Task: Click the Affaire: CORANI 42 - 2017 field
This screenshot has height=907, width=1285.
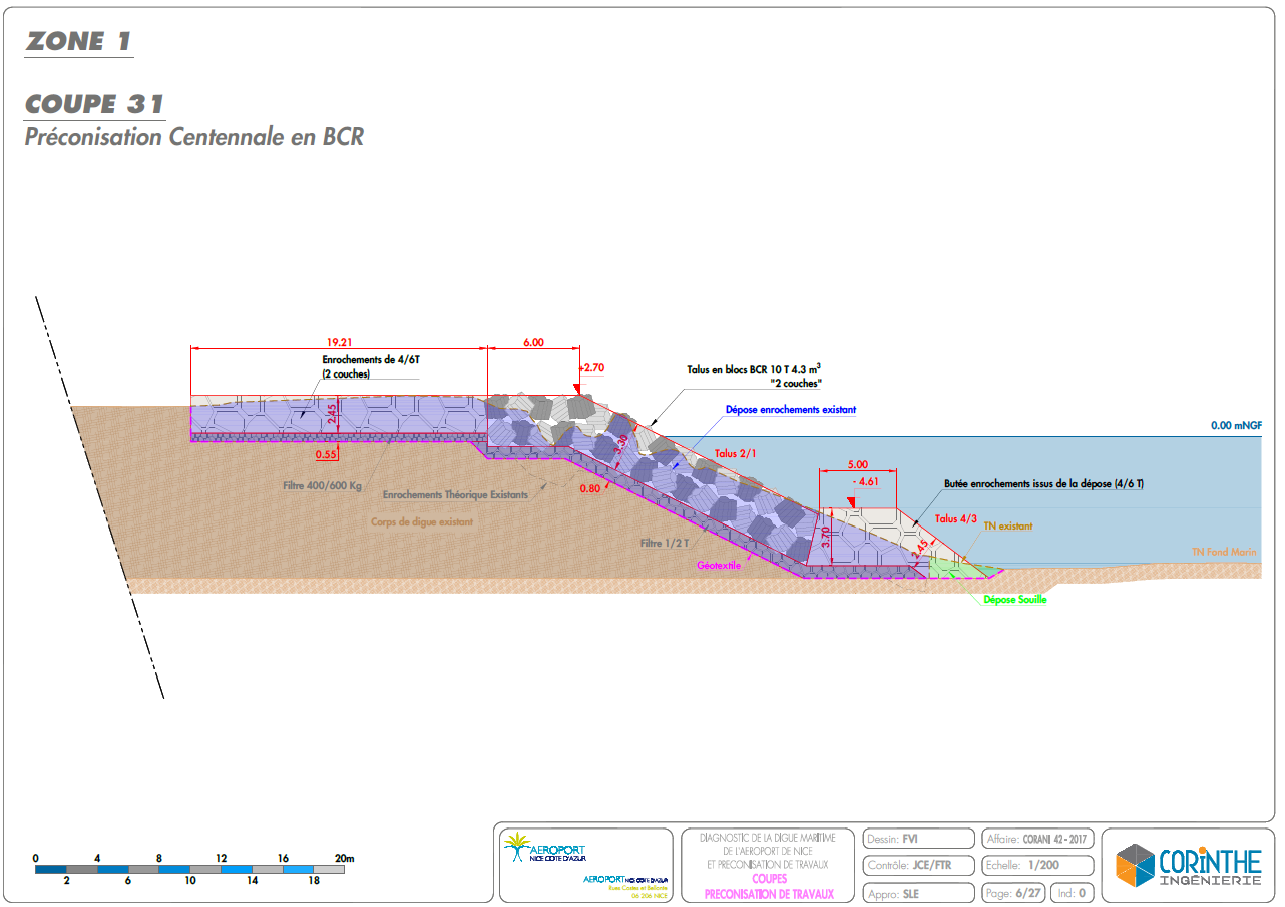Action: tap(1038, 839)
